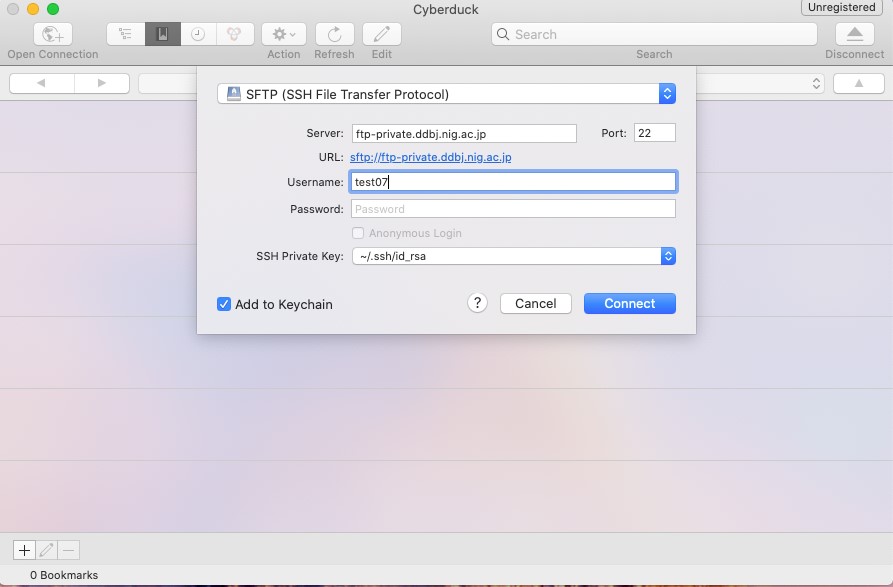
Task: Click the Refresh toolbar icon
Action: (x=334, y=34)
